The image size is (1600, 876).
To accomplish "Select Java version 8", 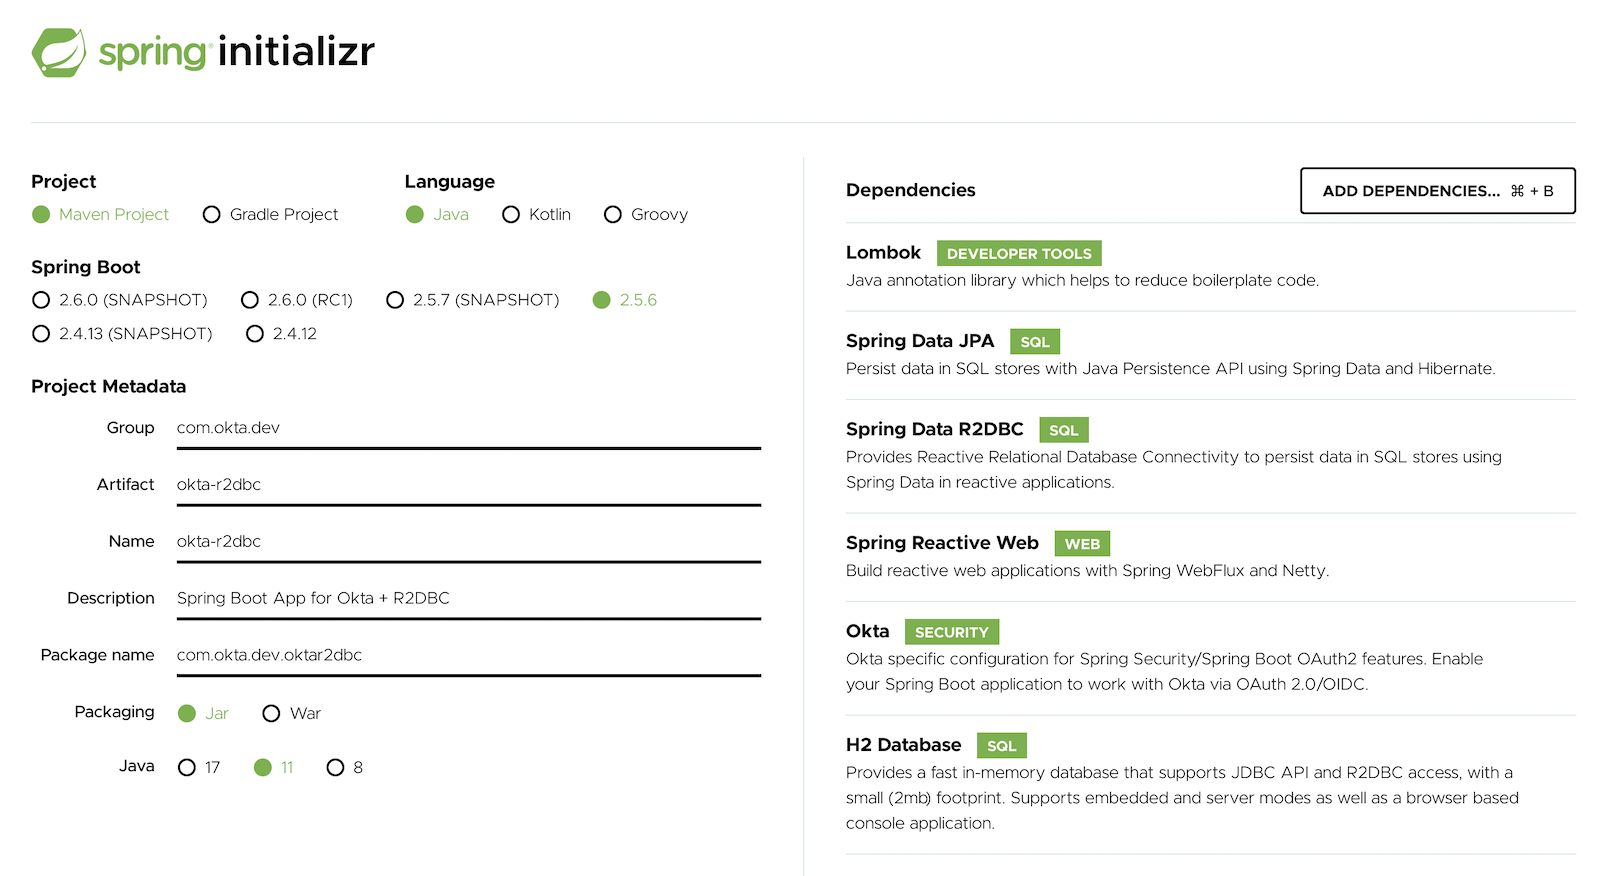I will pyautogui.click(x=335, y=767).
